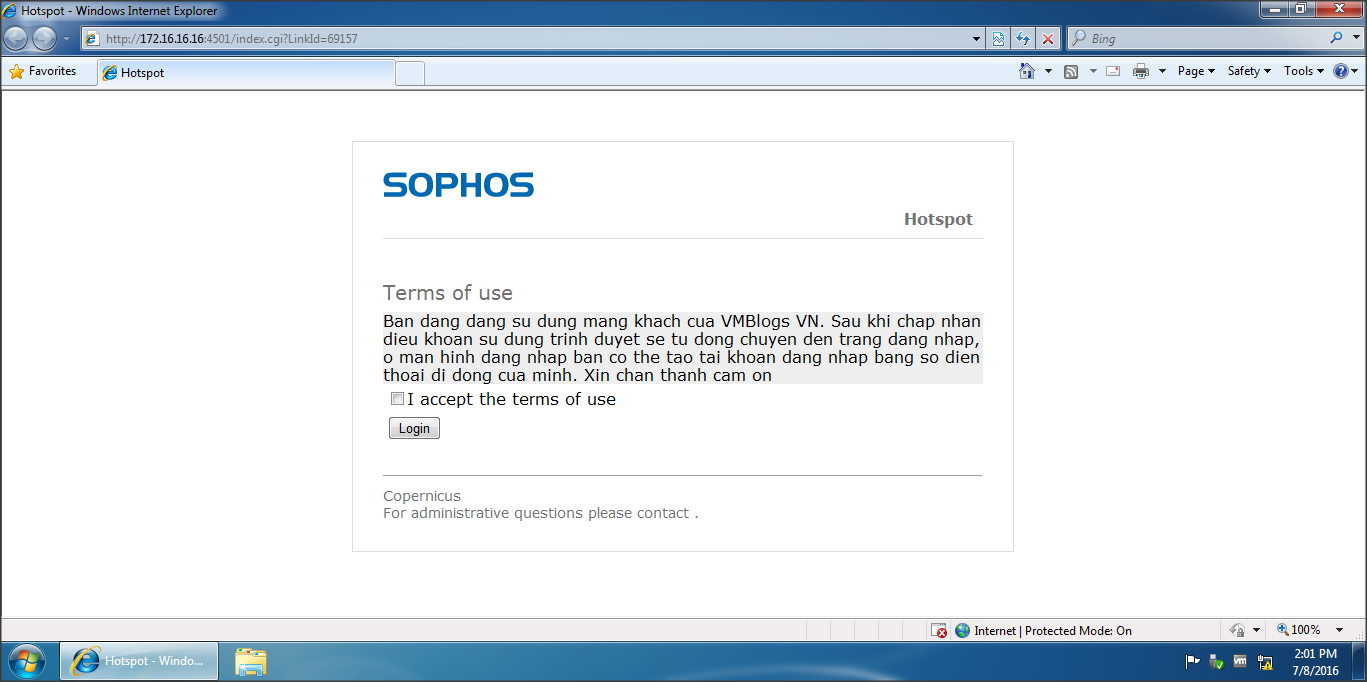Click into the Bing search field
Image resolution: width=1367 pixels, height=682 pixels.
click(1200, 39)
